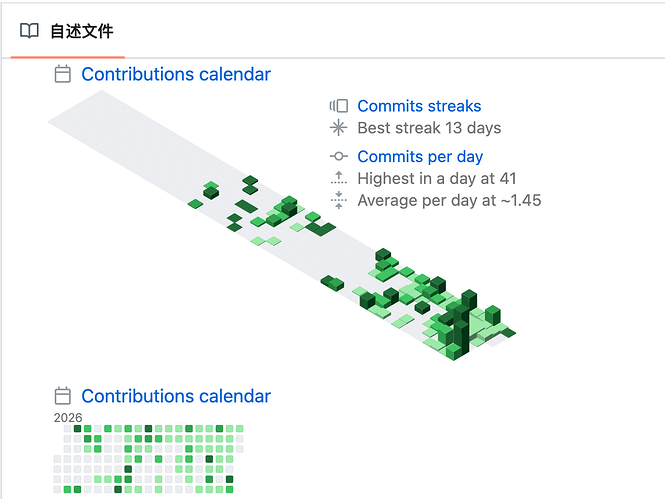
Task: Click the calendar icon beside lower Contributions calendar
Action: click(x=63, y=396)
